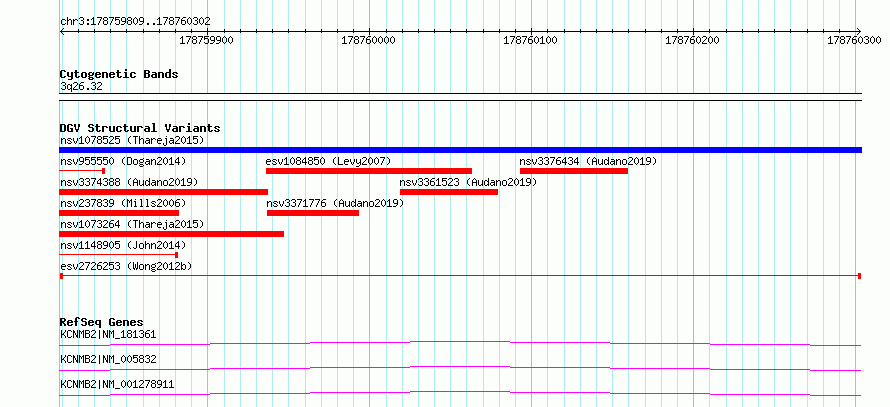The width and height of the screenshot is (890, 407).
Task: Click the KCNMB2|NM_001278911 magenta transcript line
Action: coord(460,393)
